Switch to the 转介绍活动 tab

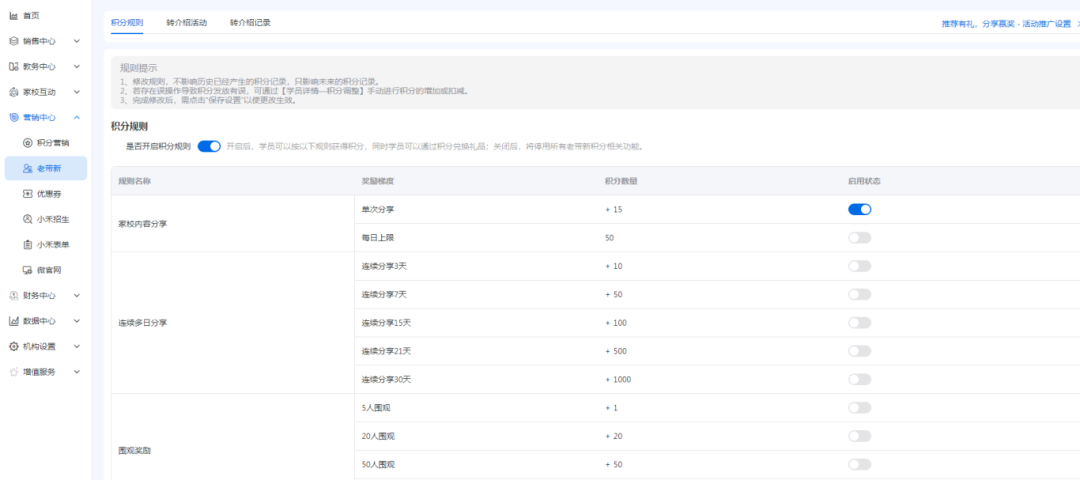click(186, 22)
